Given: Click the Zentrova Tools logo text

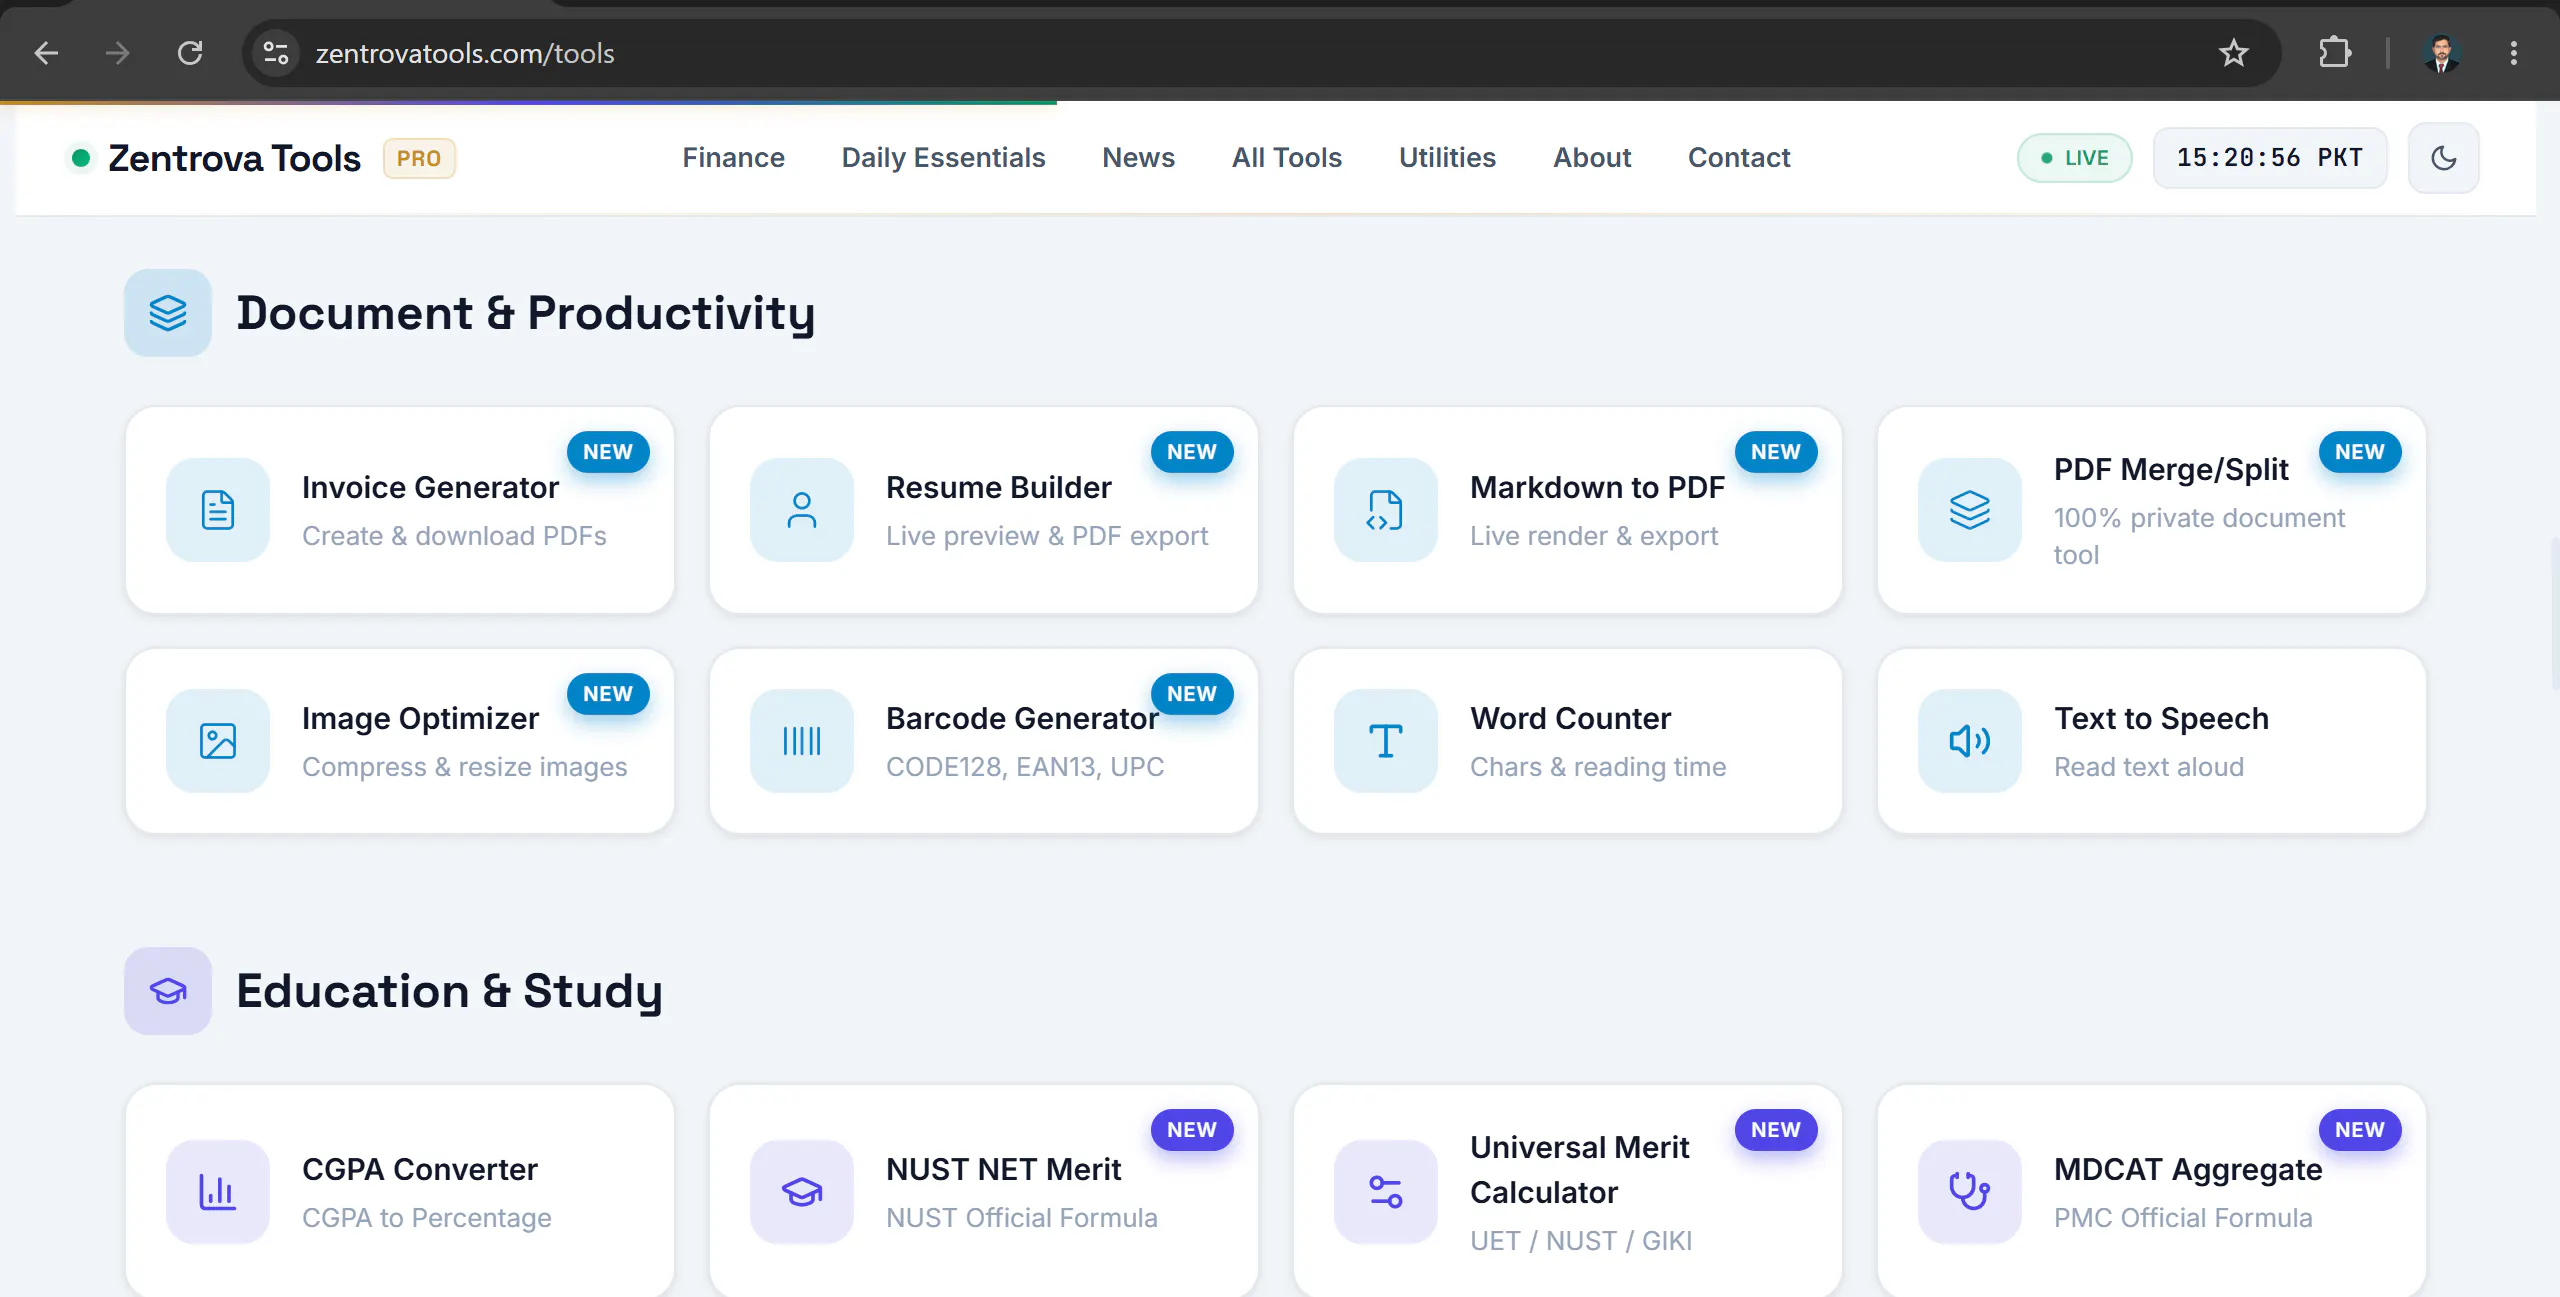Looking at the screenshot, I should pyautogui.click(x=234, y=158).
